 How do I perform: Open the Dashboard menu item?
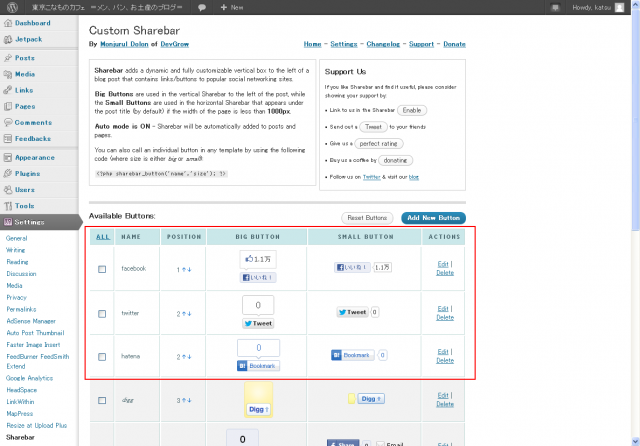33,23
